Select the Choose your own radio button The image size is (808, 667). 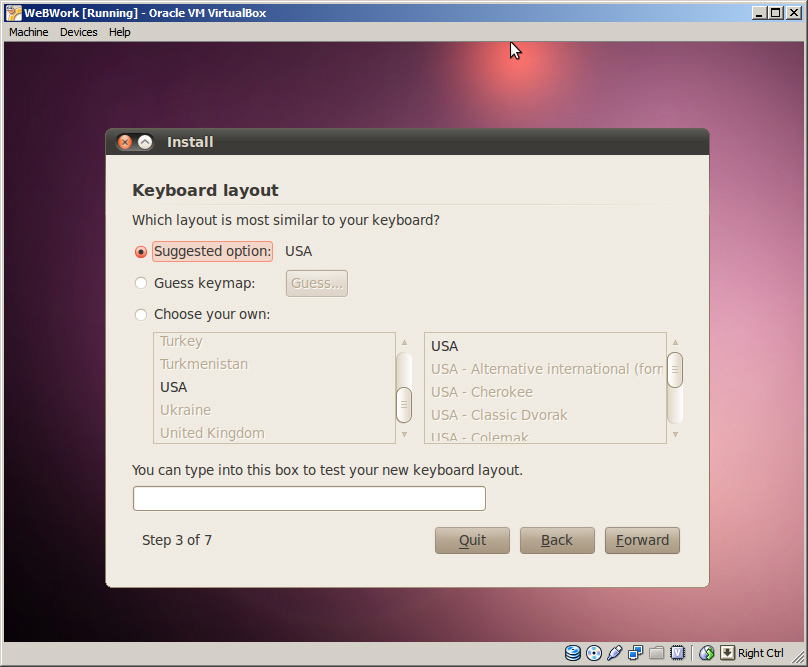(x=141, y=314)
